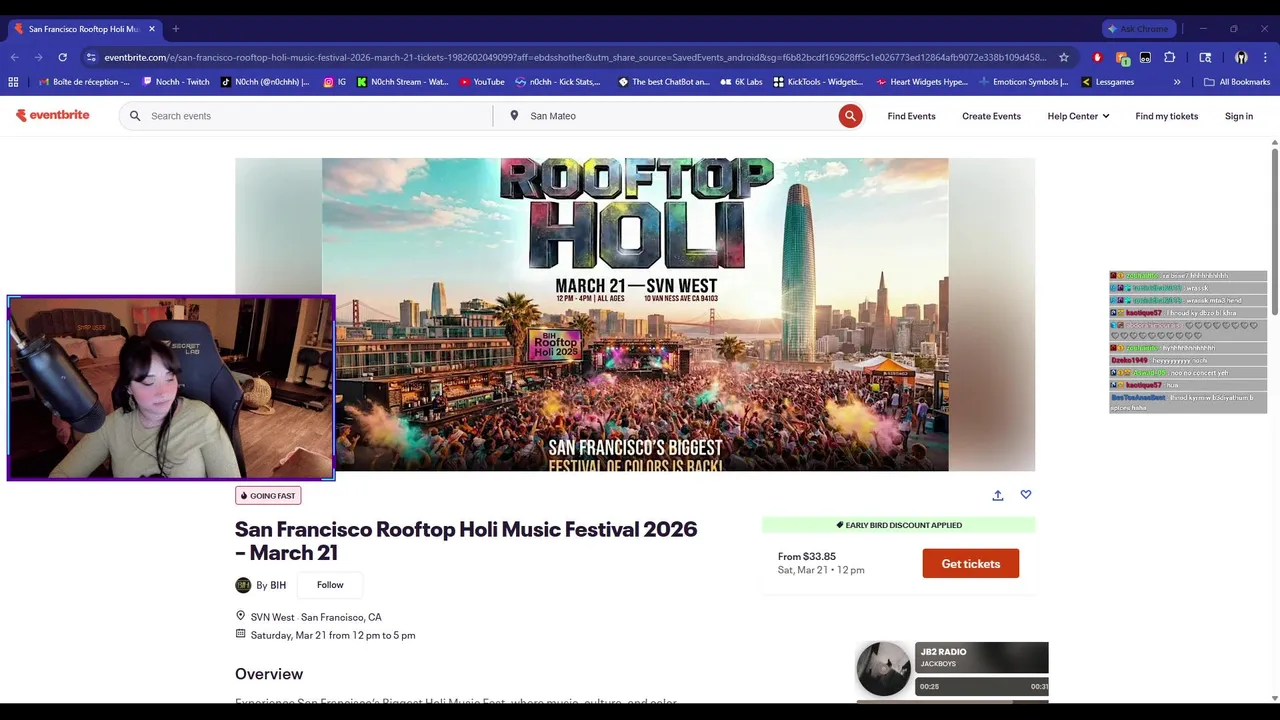Open the robot-face extension icon
The image size is (1280, 720).
tap(1145, 57)
